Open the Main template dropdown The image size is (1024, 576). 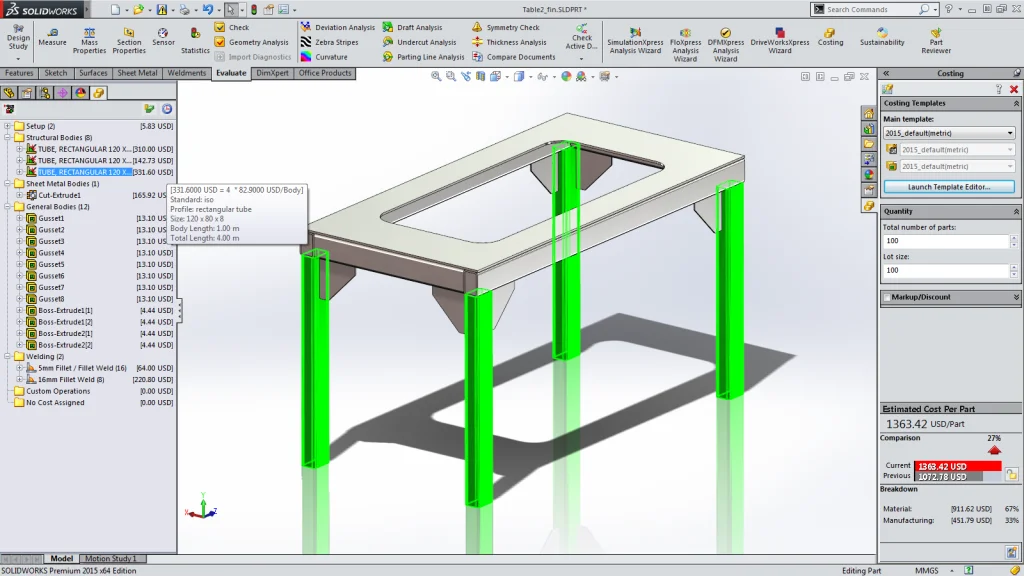pos(1011,133)
